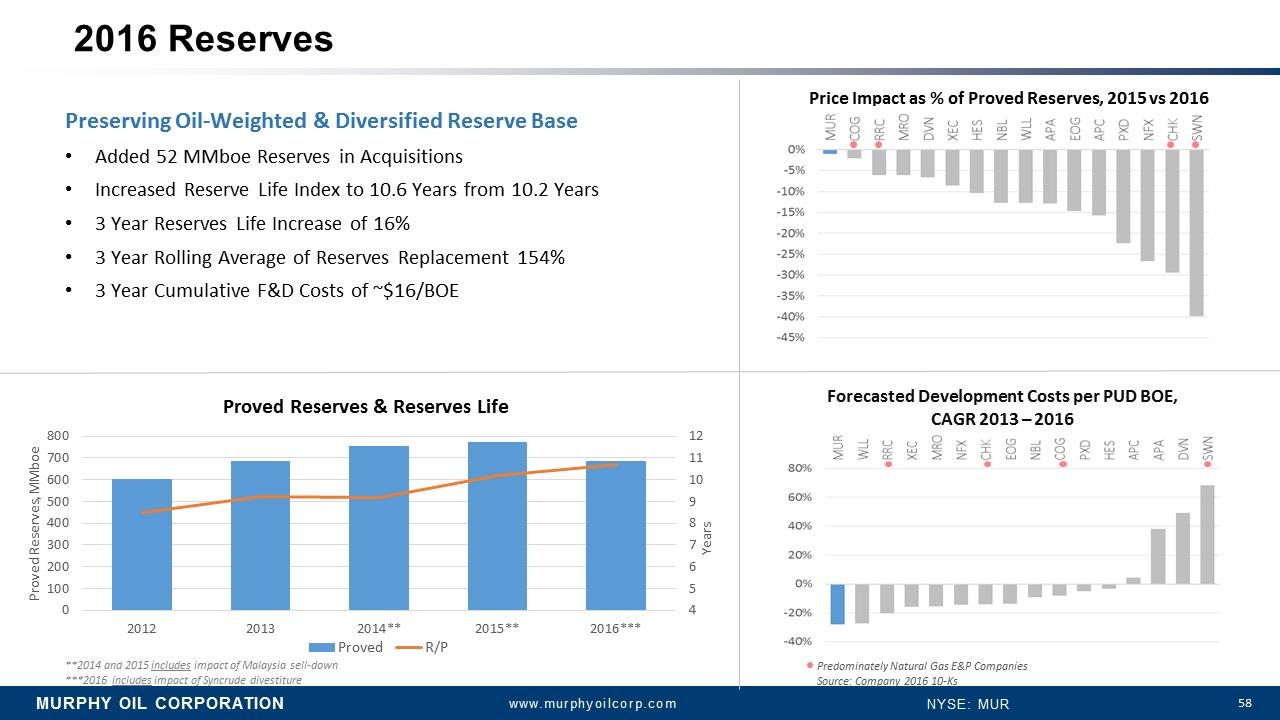Select the 2012 proved reserves bar
Image resolution: width=1280 pixels, height=720 pixels.
(142, 544)
